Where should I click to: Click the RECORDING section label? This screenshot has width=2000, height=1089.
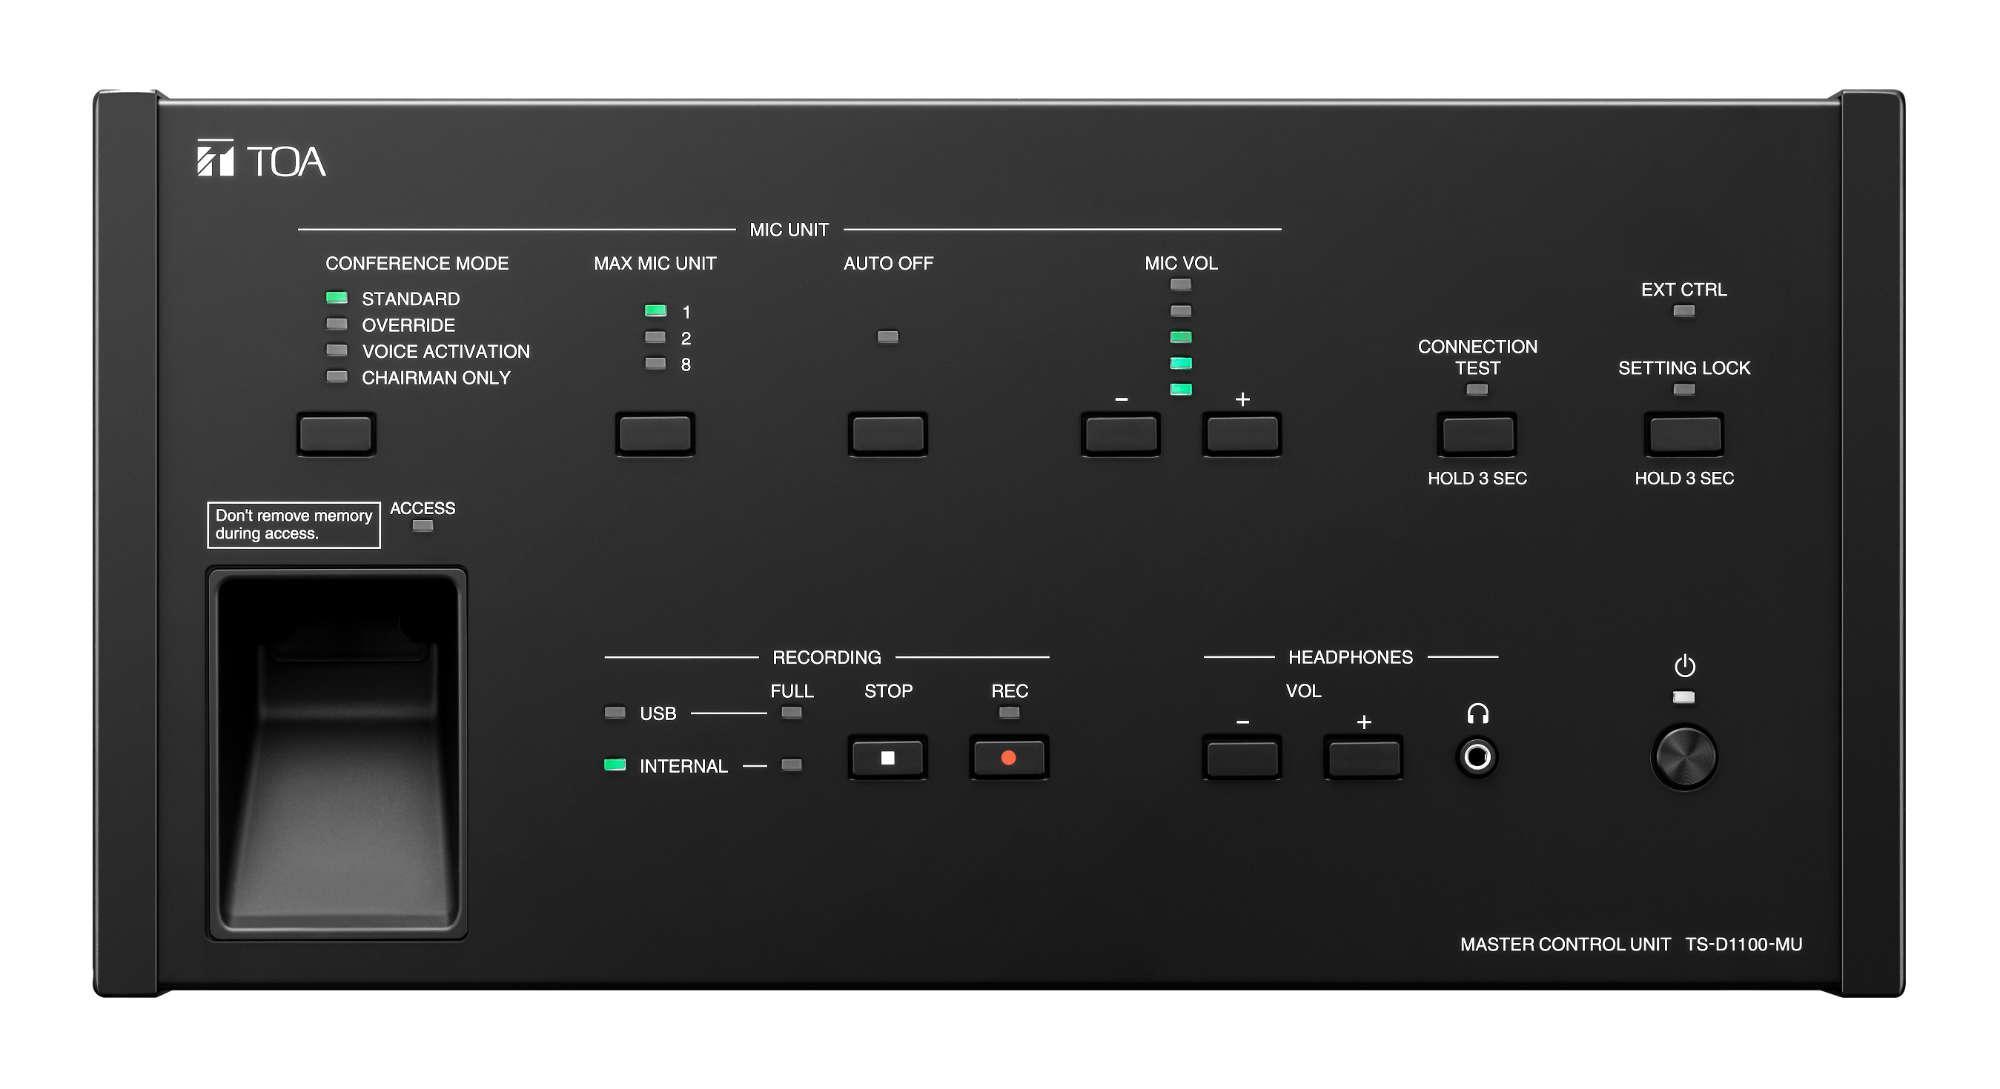pos(827,657)
